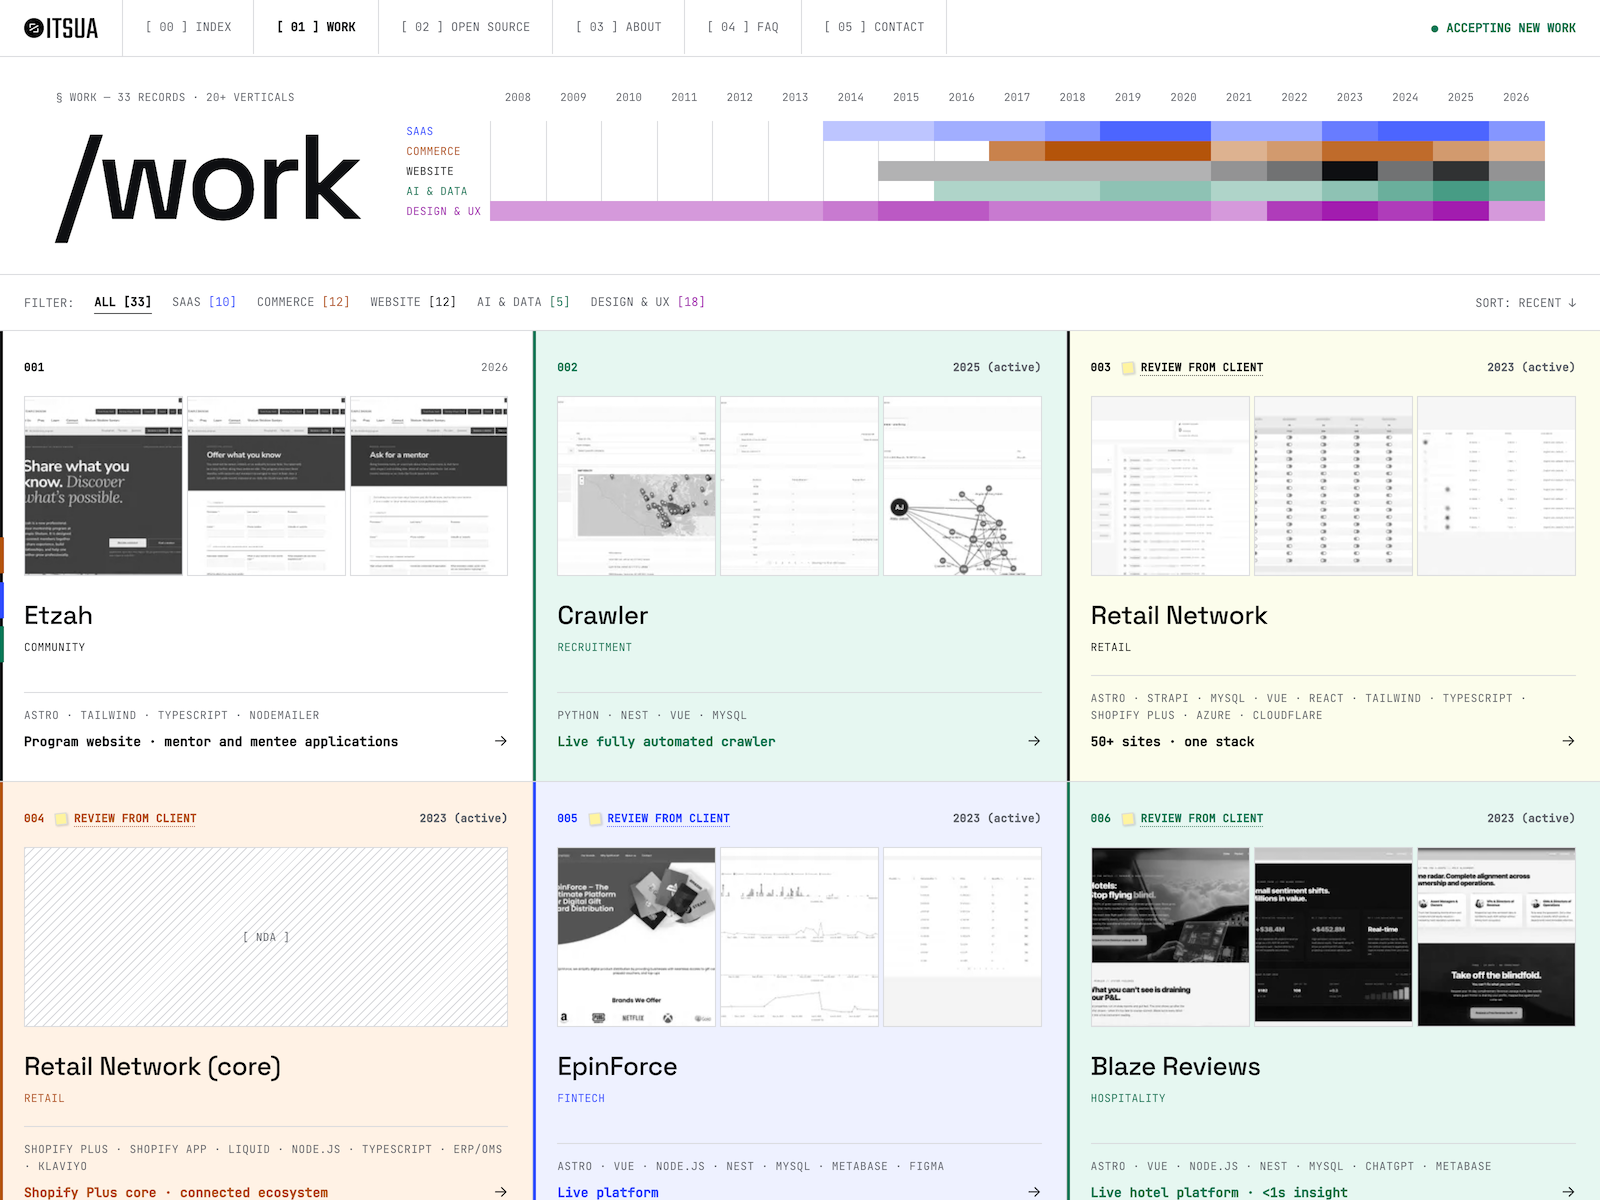Click the COMMERCE timeline bar at 2018
Viewport: 1600px width, 1200px height.
pyautogui.click(x=1072, y=151)
